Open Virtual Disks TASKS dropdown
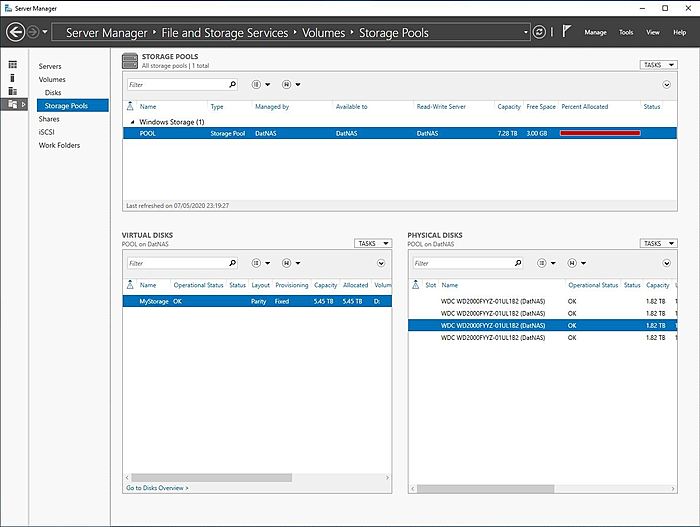This screenshot has height=527, width=700. pos(372,243)
